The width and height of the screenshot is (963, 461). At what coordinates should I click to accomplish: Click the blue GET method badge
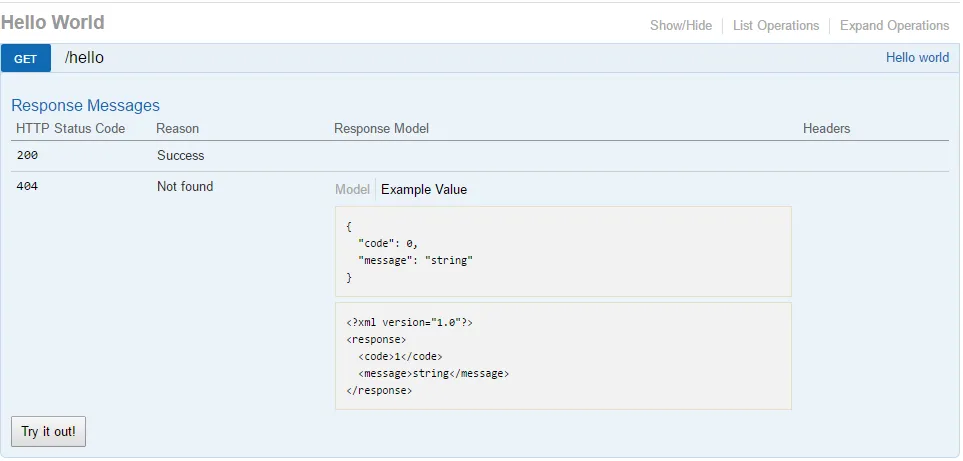tap(26, 59)
